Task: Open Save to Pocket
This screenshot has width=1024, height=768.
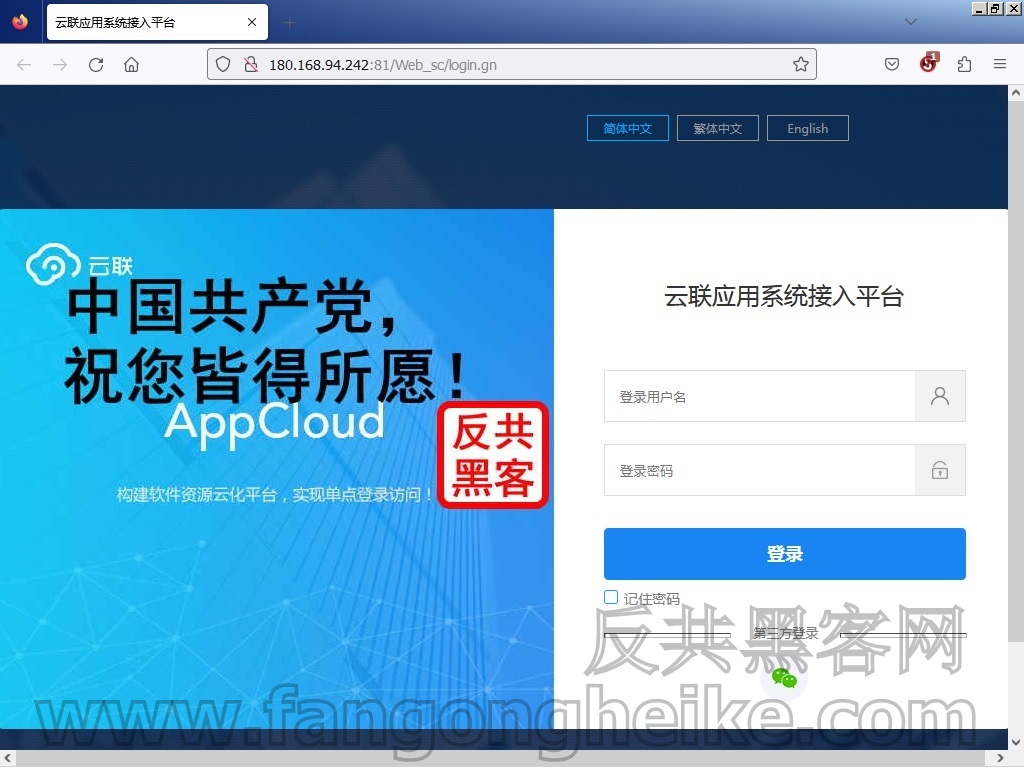Action: click(x=891, y=64)
